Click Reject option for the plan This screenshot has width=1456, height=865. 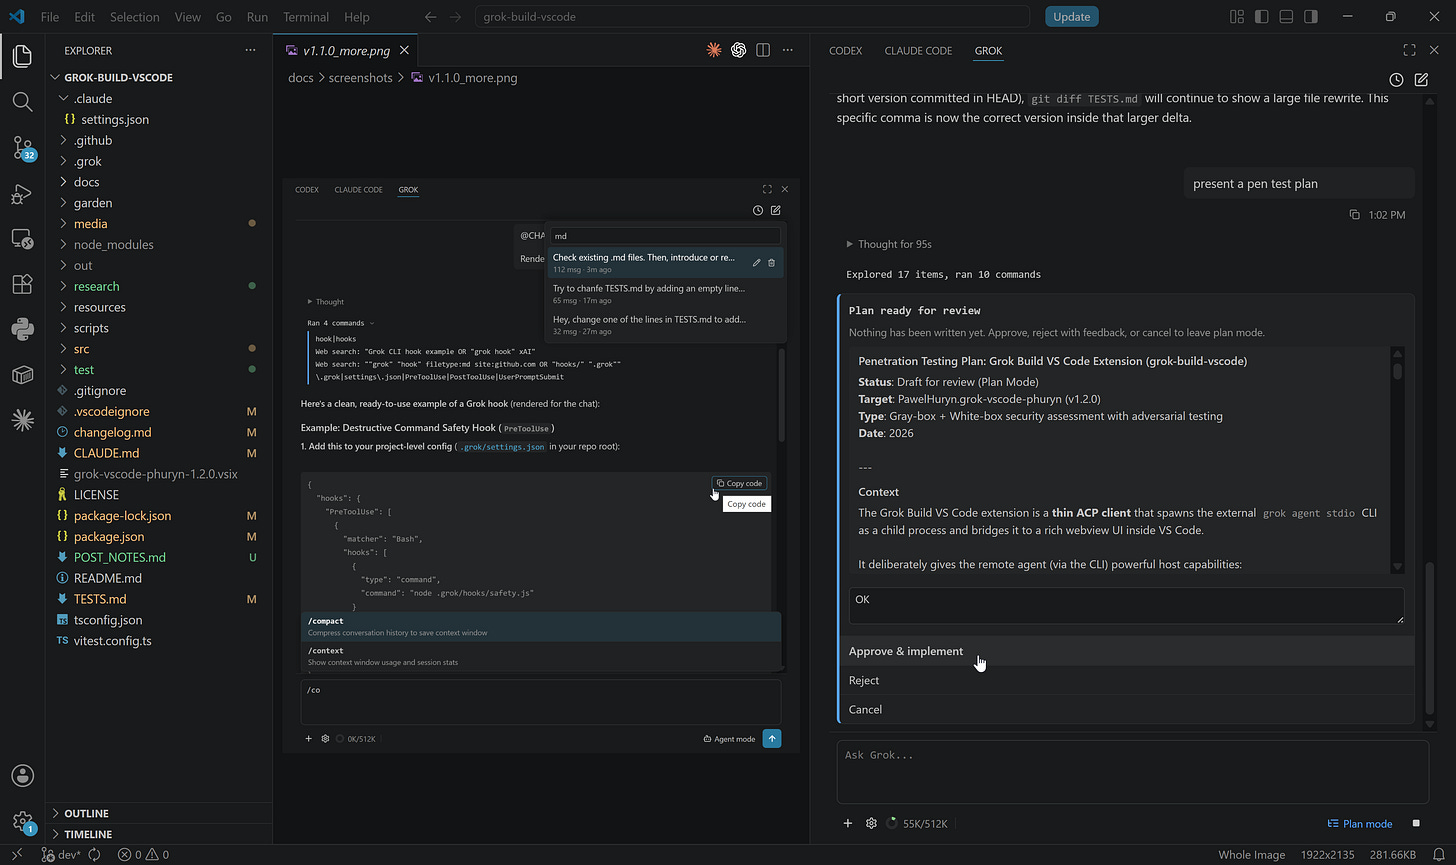(1127, 680)
